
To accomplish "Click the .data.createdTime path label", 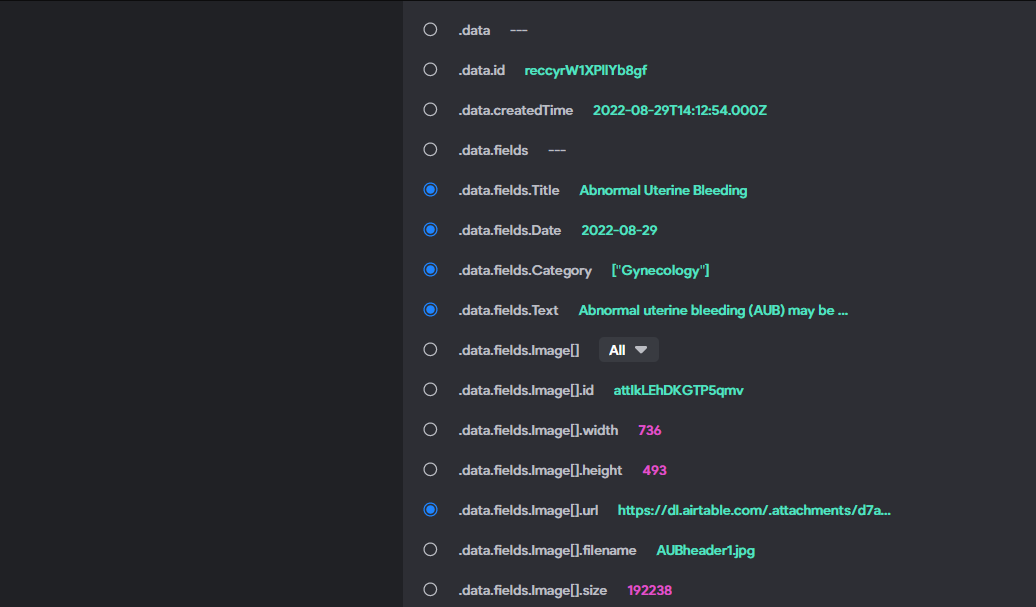I will [516, 110].
